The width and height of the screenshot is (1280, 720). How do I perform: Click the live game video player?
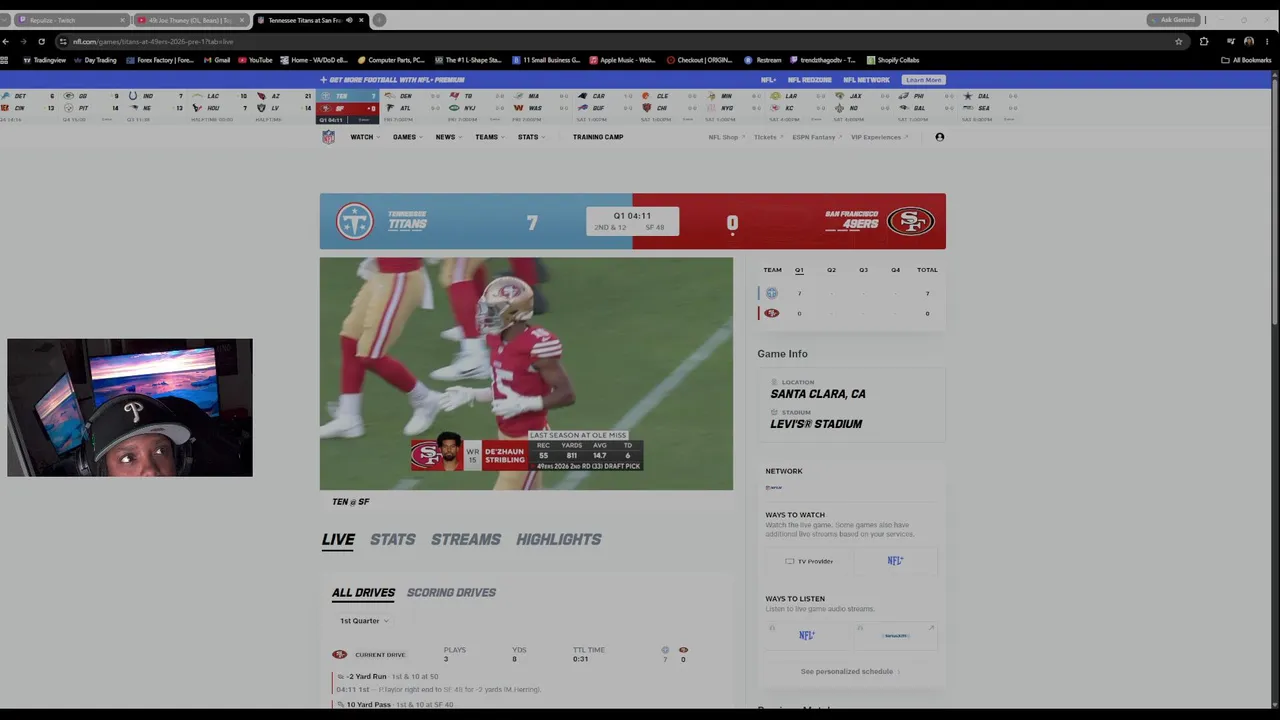pyautogui.click(x=526, y=374)
